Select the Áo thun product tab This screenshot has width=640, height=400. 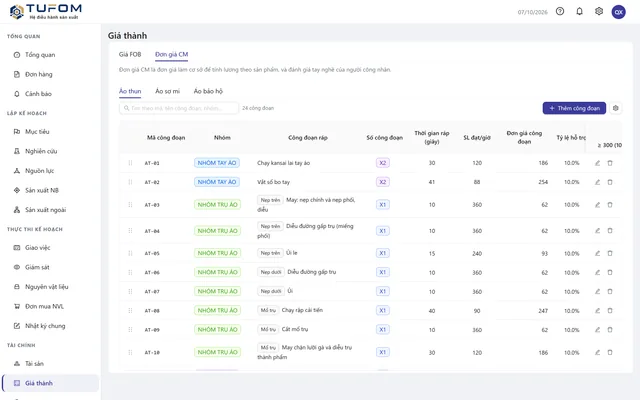130,91
